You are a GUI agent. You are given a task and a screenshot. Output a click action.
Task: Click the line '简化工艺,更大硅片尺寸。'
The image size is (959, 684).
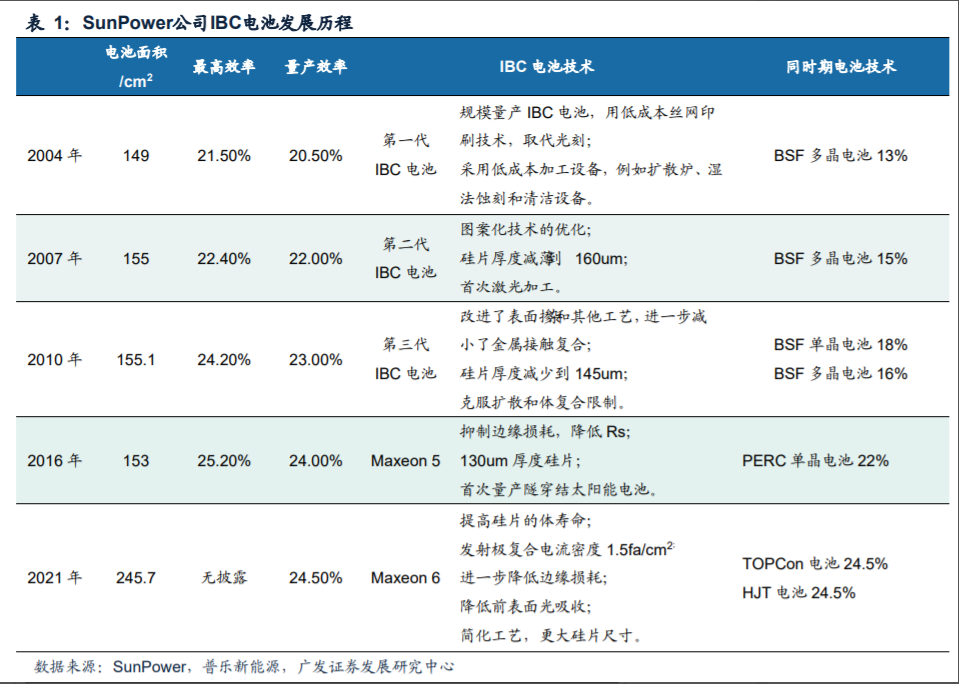coord(551,636)
